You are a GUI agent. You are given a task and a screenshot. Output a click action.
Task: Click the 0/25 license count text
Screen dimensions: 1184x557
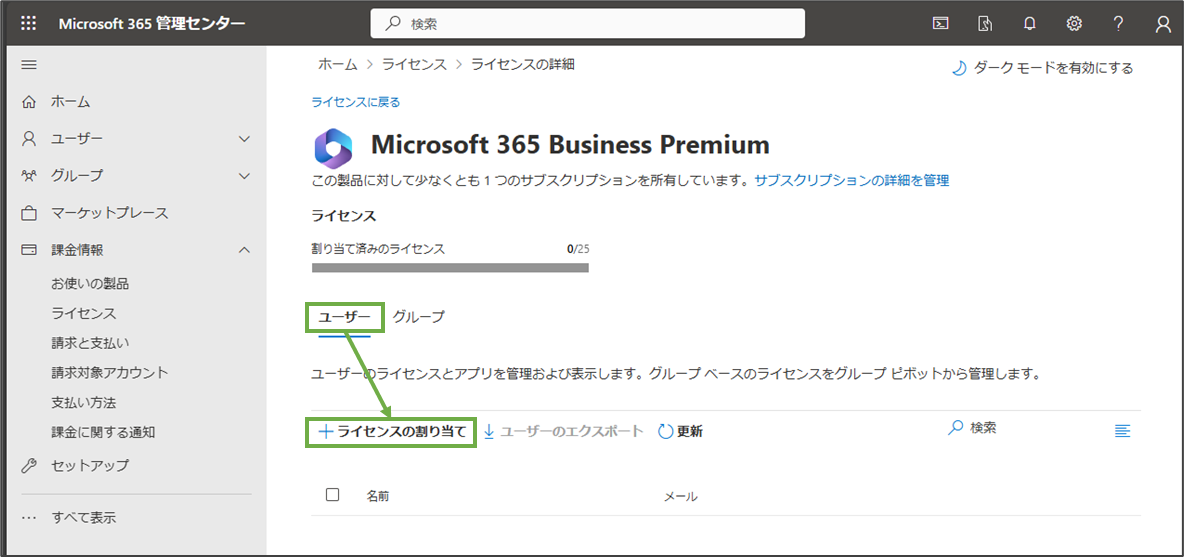[x=578, y=248]
